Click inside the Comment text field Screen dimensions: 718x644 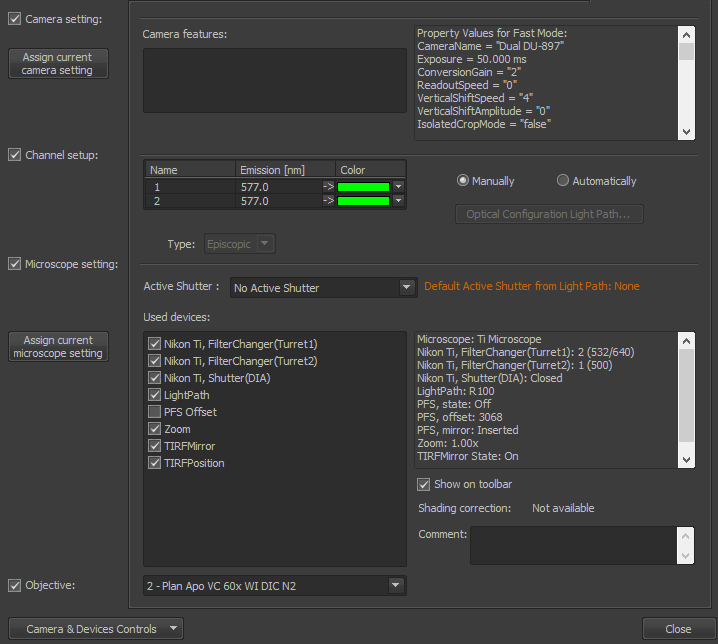click(573, 546)
